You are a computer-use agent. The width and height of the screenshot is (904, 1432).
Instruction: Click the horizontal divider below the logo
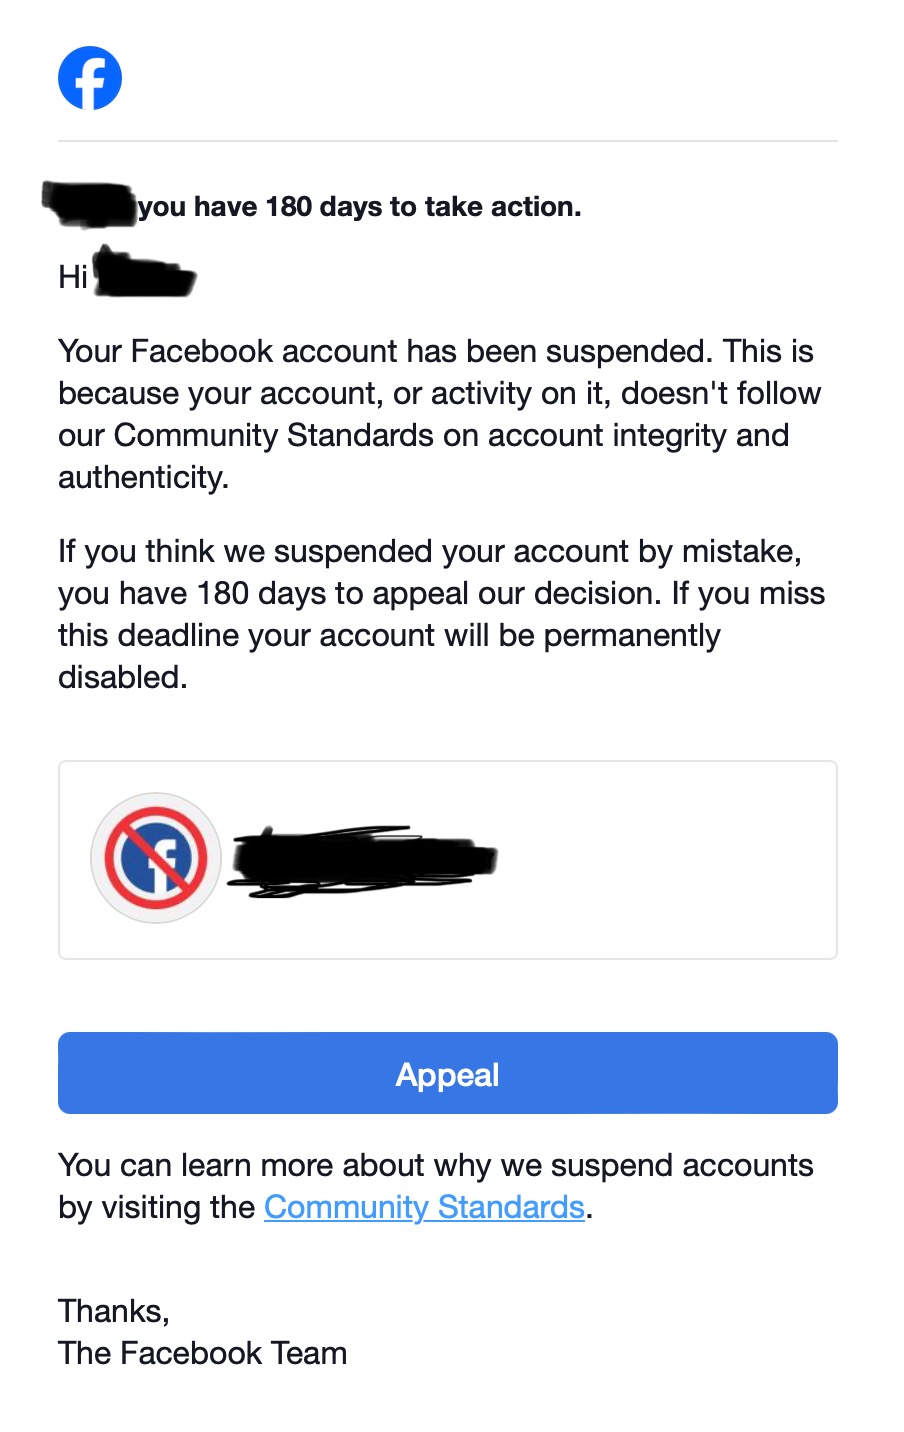click(448, 141)
